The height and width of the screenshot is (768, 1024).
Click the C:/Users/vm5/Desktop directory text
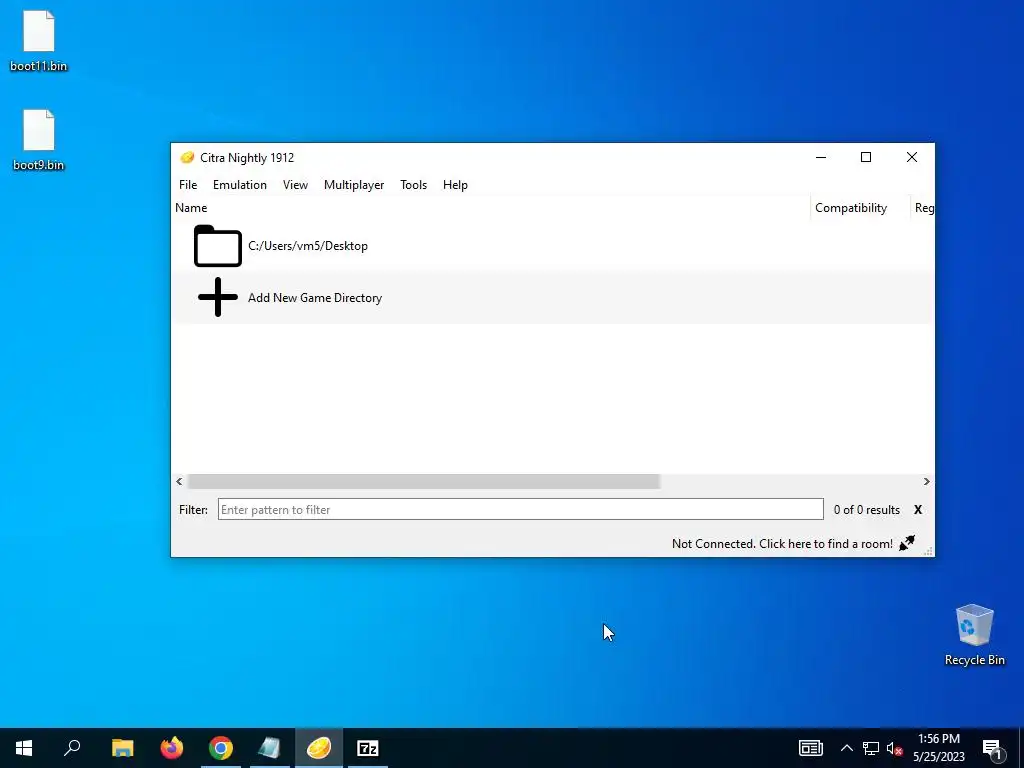click(x=308, y=246)
